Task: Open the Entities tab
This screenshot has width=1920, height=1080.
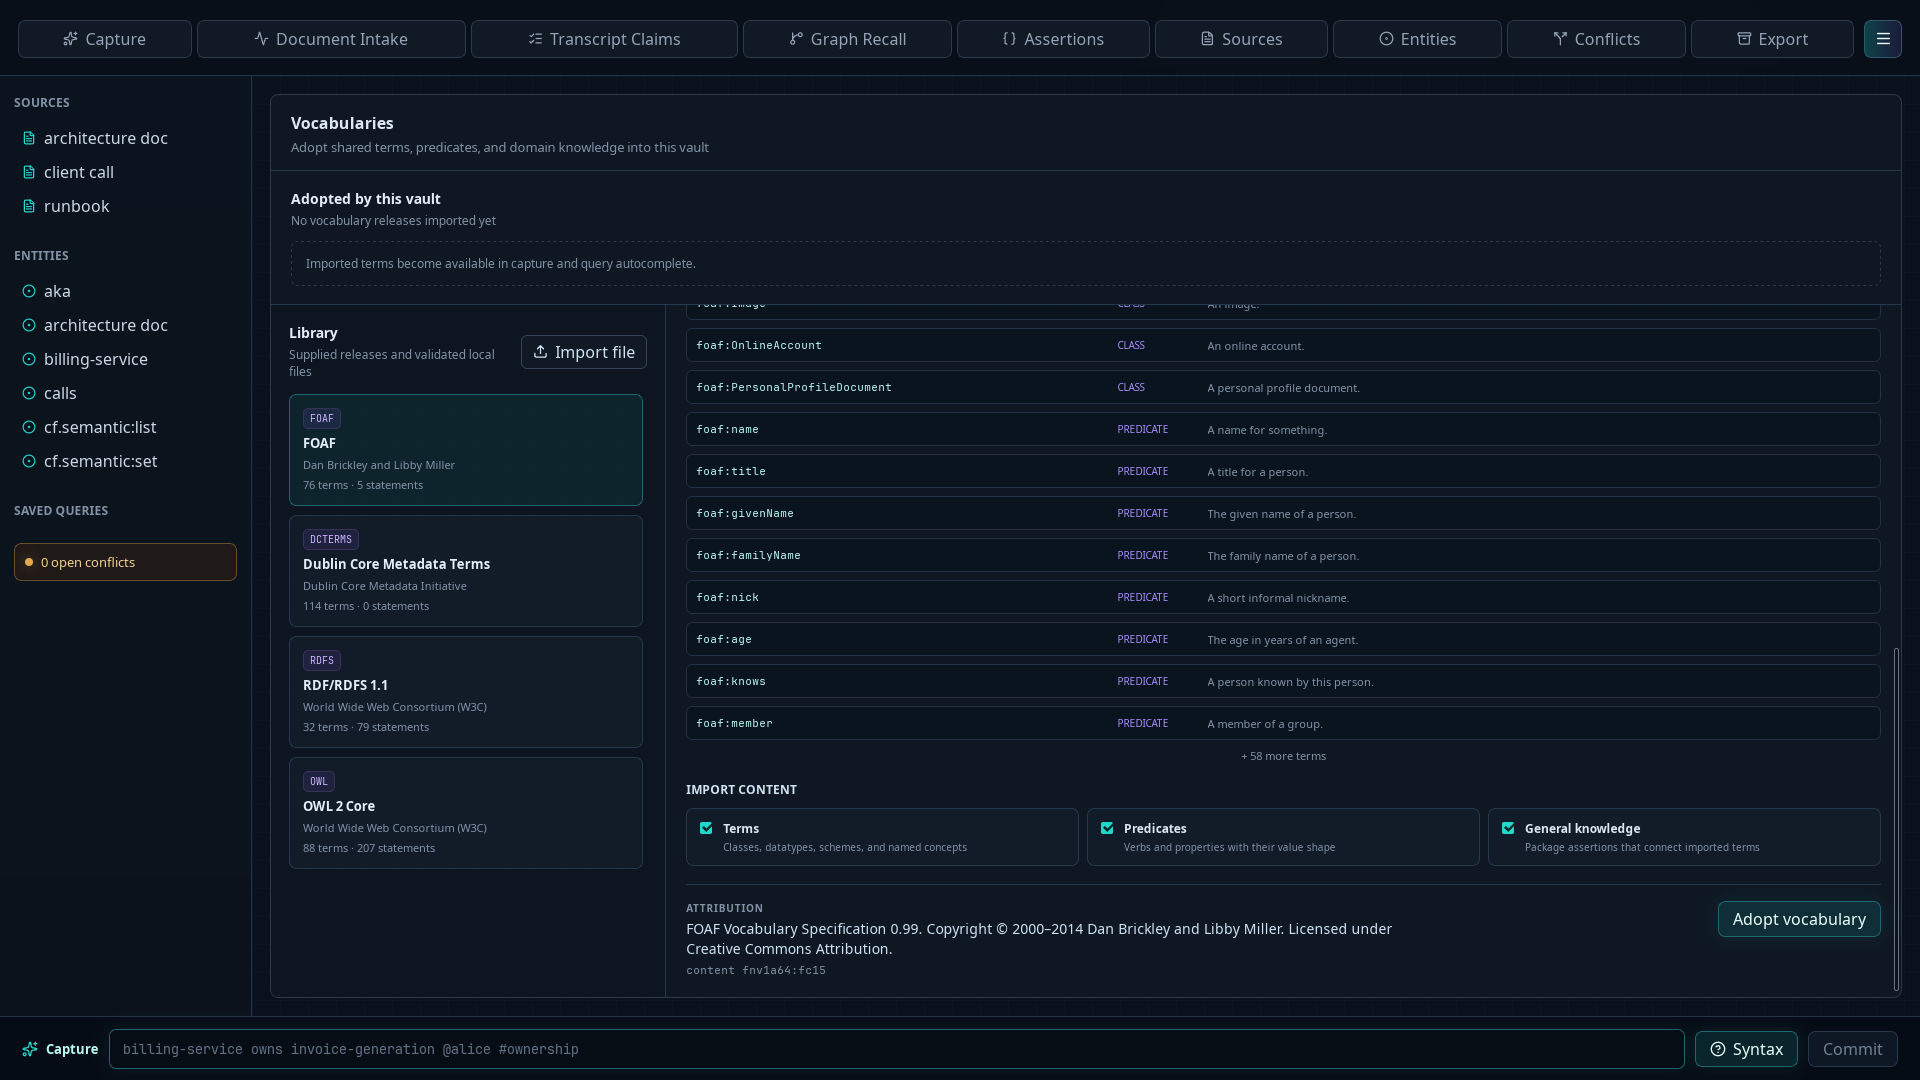Action: (x=1417, y=39)
